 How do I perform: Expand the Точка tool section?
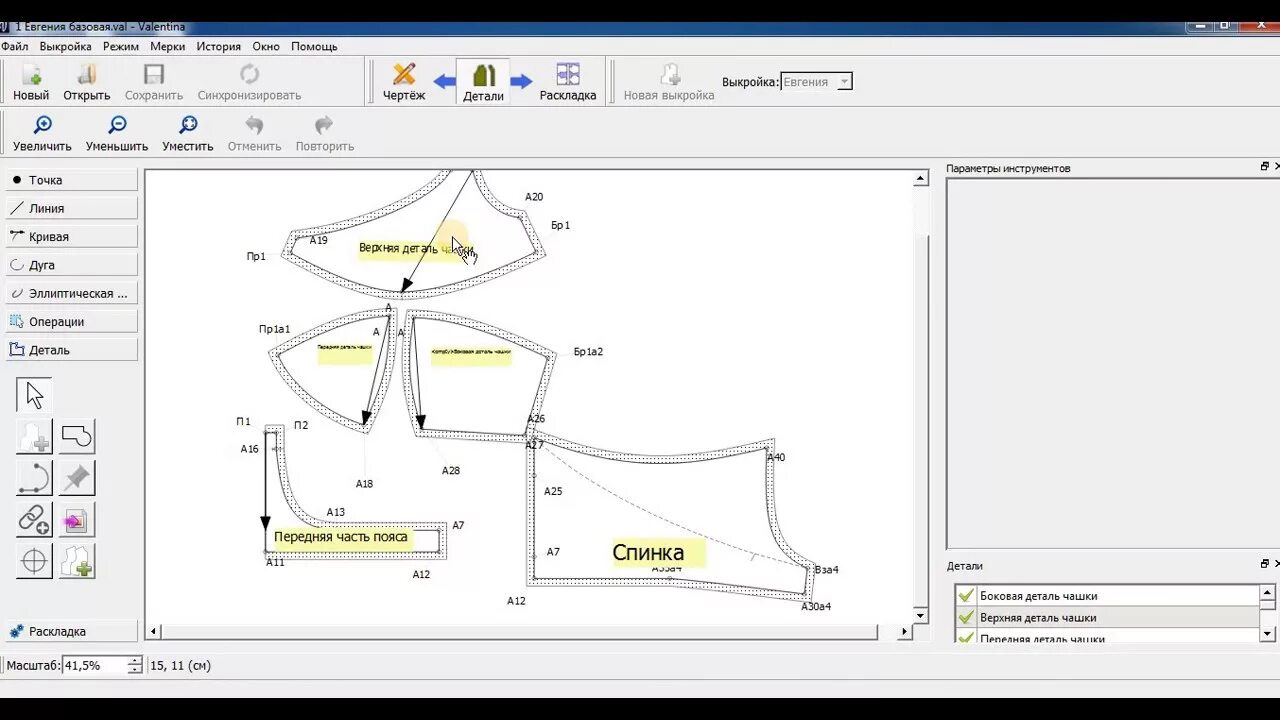click(70, 180)
